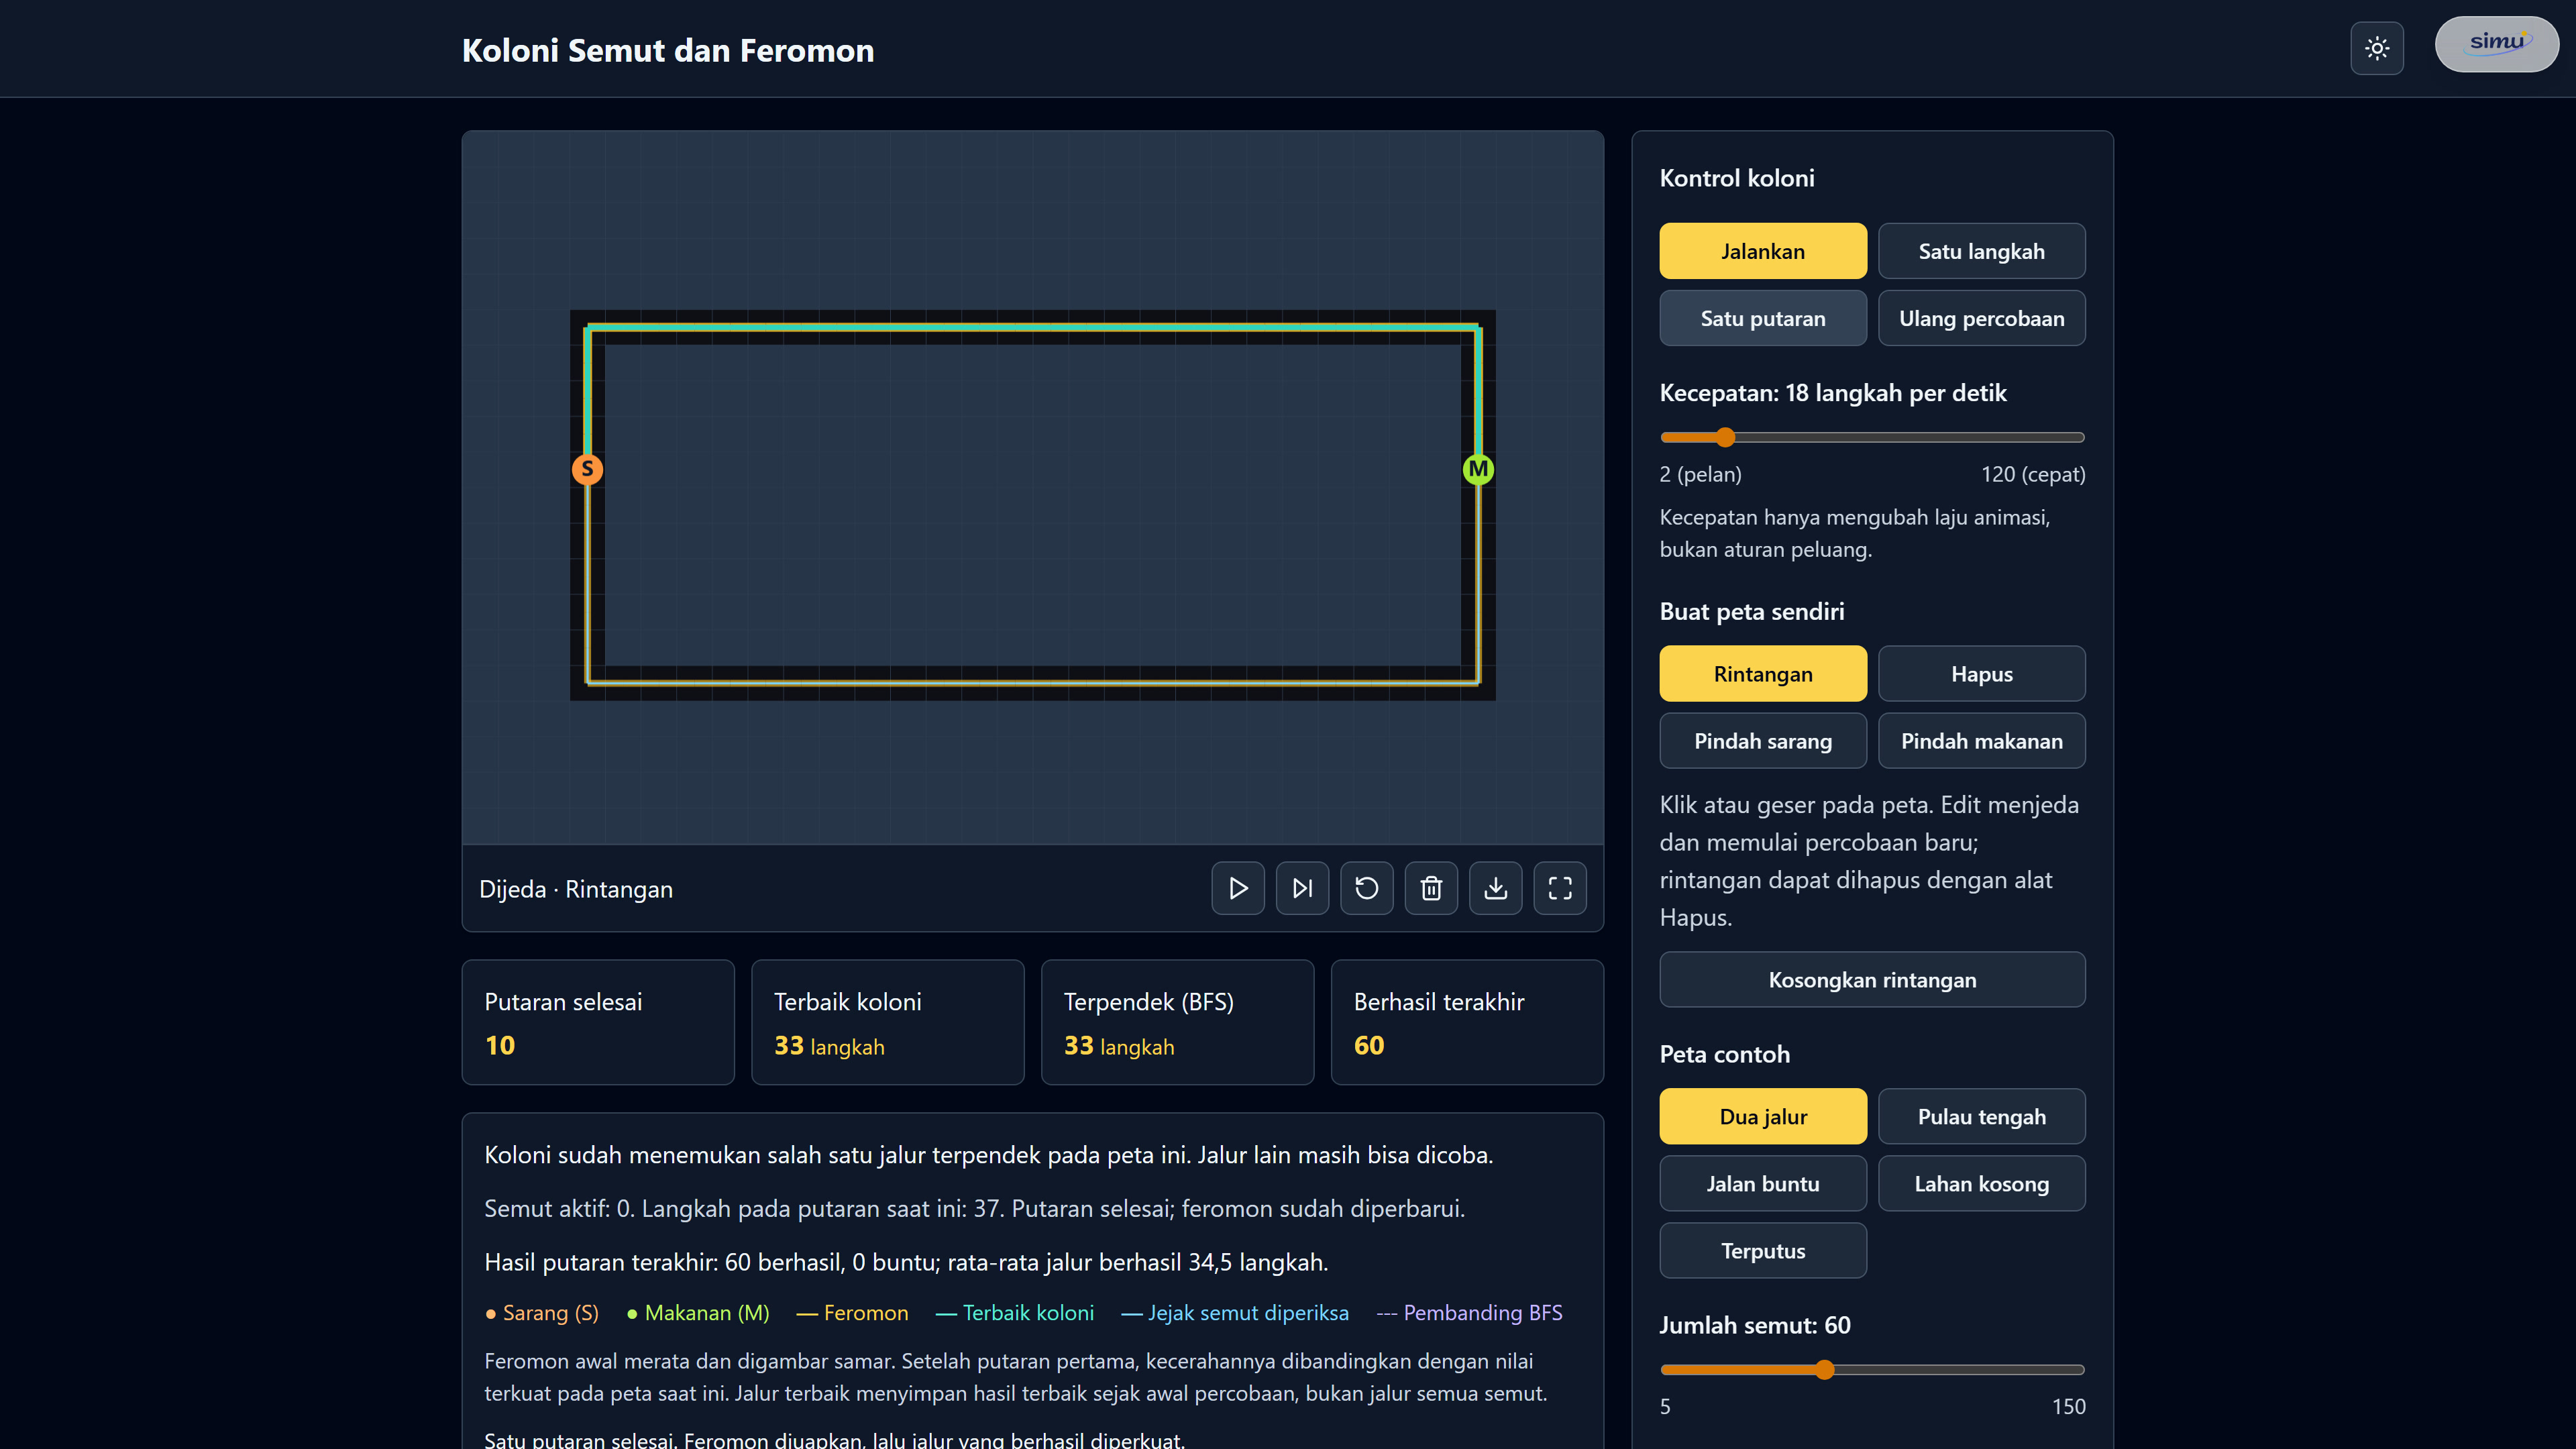Load the Pulau tengah sample map
The width and height of the screenshot is (2576, 1449).
1981,1116
